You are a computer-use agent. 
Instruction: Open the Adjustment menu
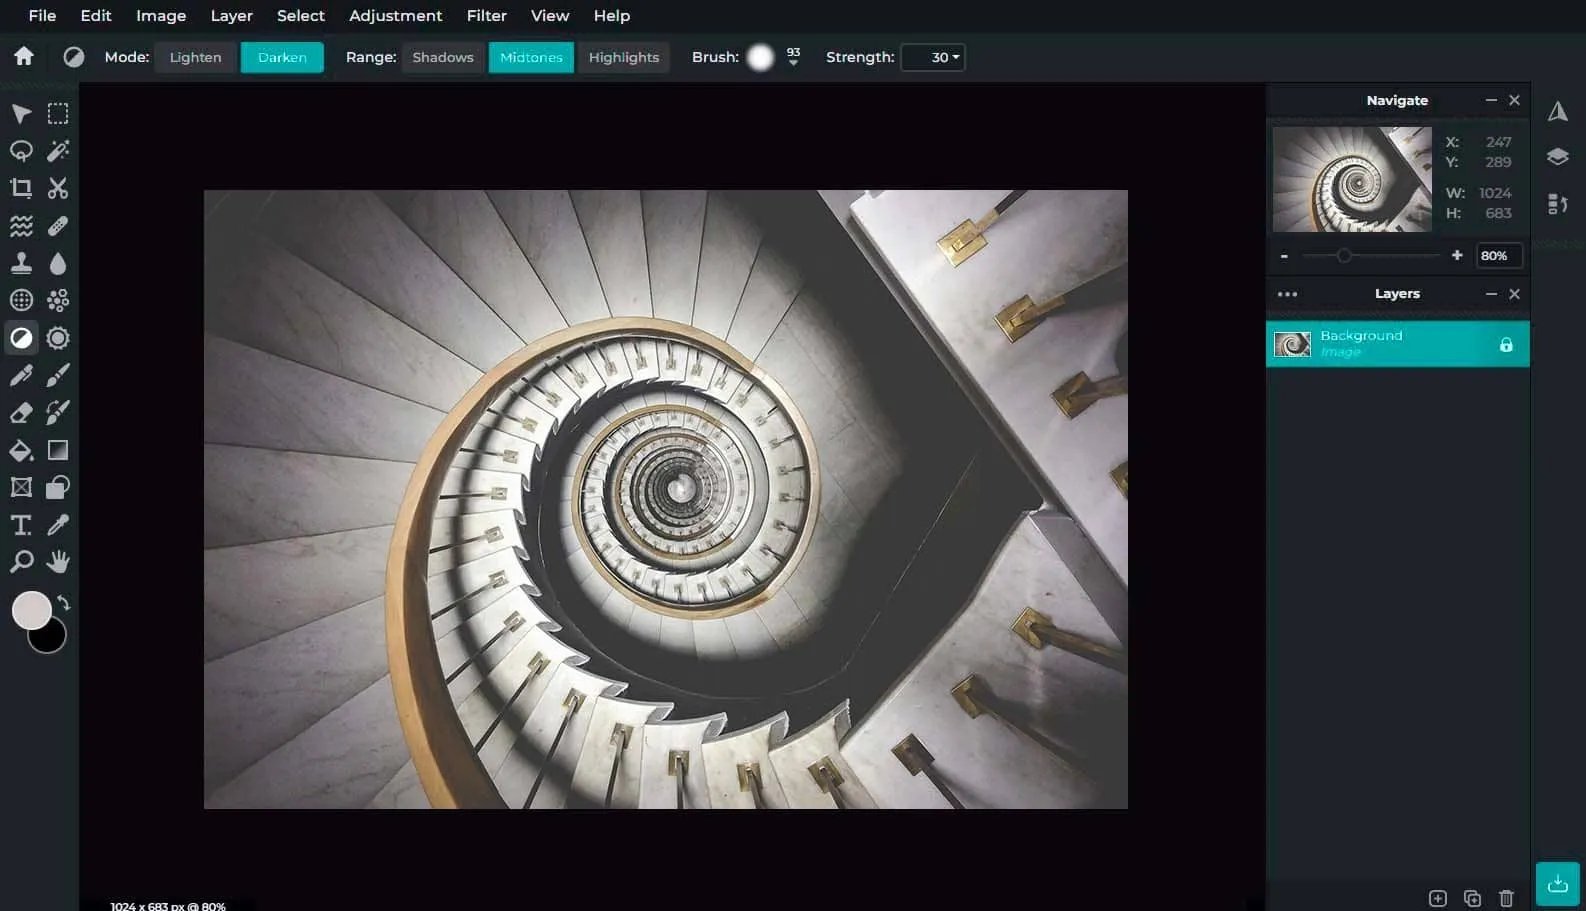pos(395,16)
